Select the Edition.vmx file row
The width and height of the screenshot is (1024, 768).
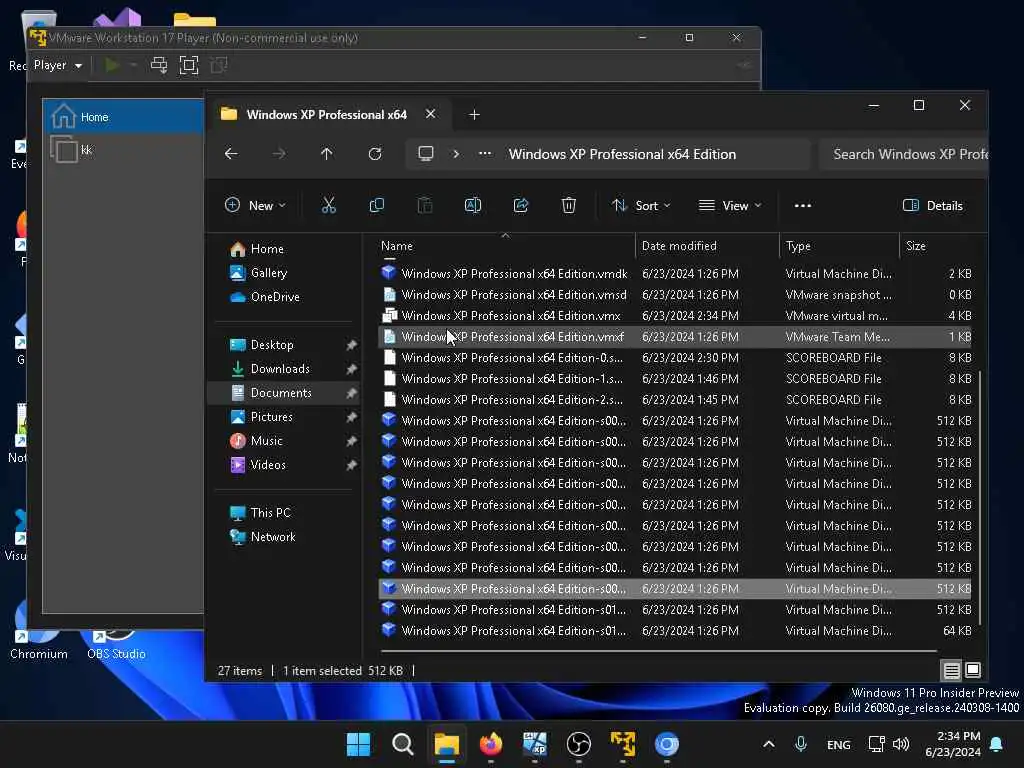coord(675,315)
